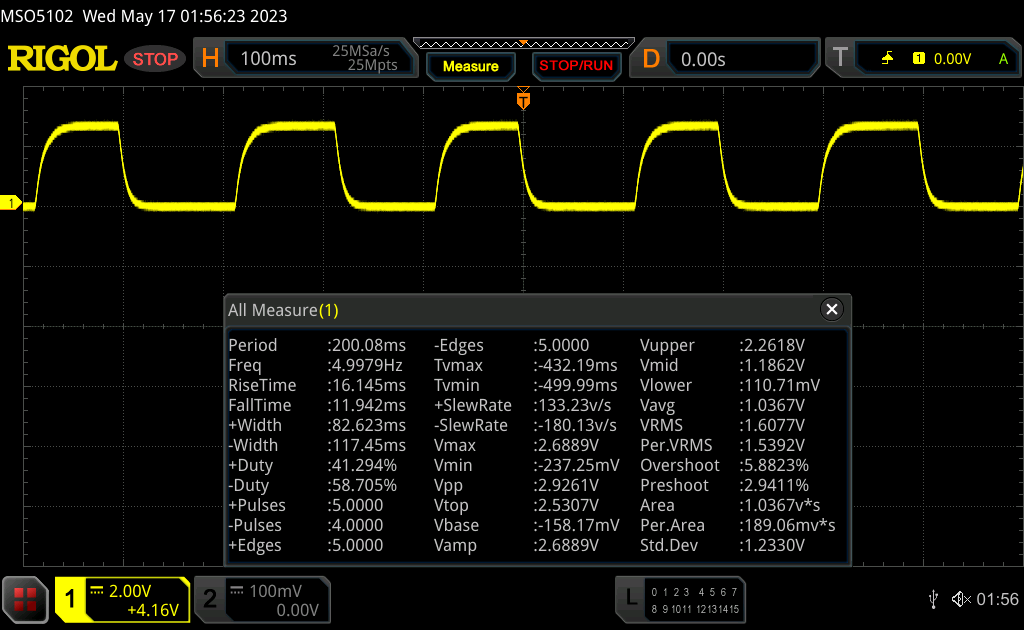
Task: Click the trigger T label box
Action: [840, 58]
